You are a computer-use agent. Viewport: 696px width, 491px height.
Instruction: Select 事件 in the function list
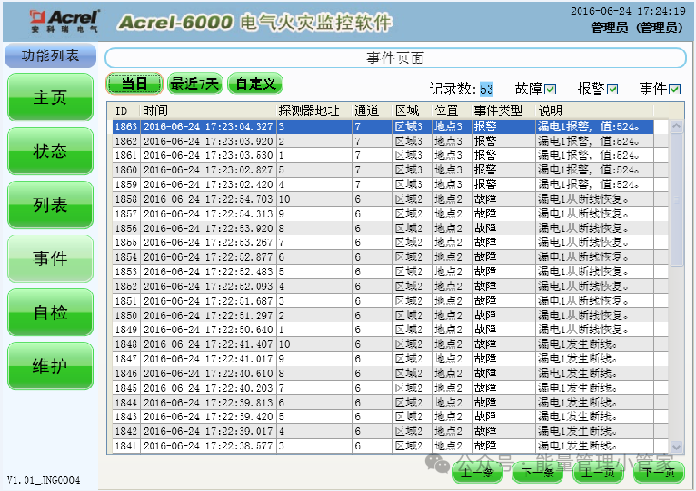tap(50, 258)
